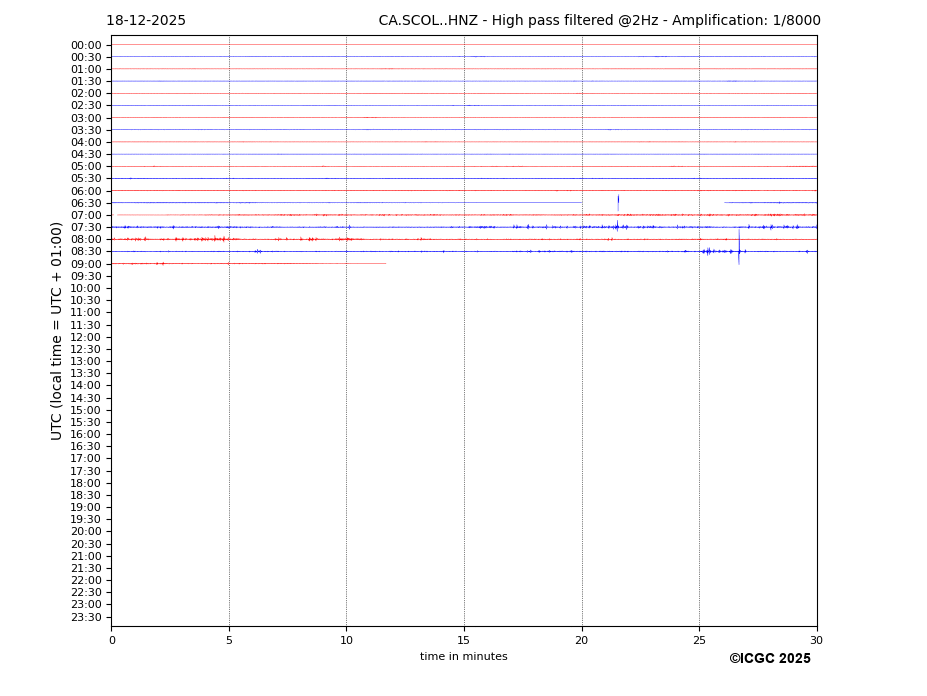Viewport: 927px width, 696px height.
Task: Click the blue spike on the 06:30 trace
Action: point(618,201)
